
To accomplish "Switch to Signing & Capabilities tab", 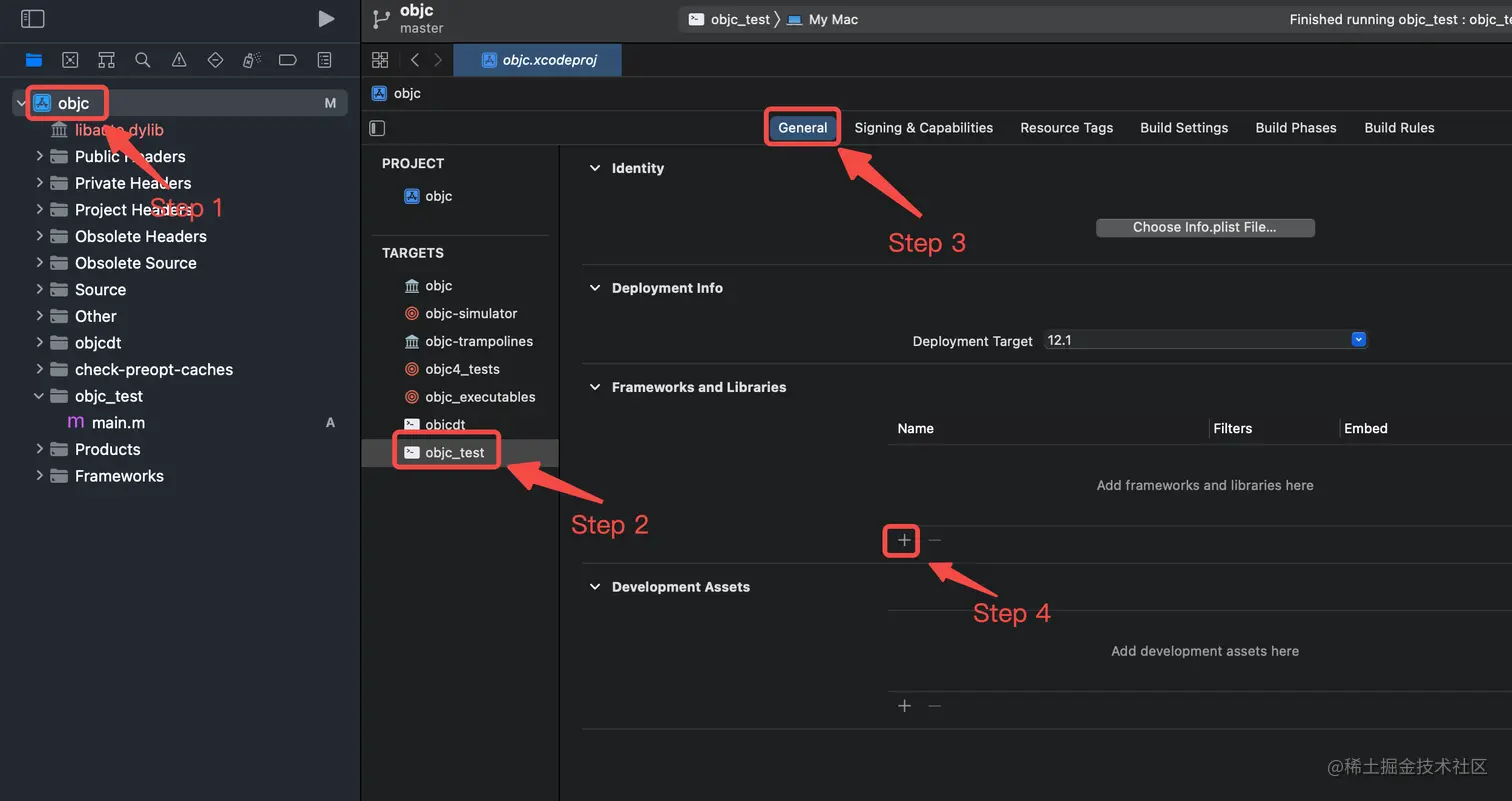I will [924, 127].
